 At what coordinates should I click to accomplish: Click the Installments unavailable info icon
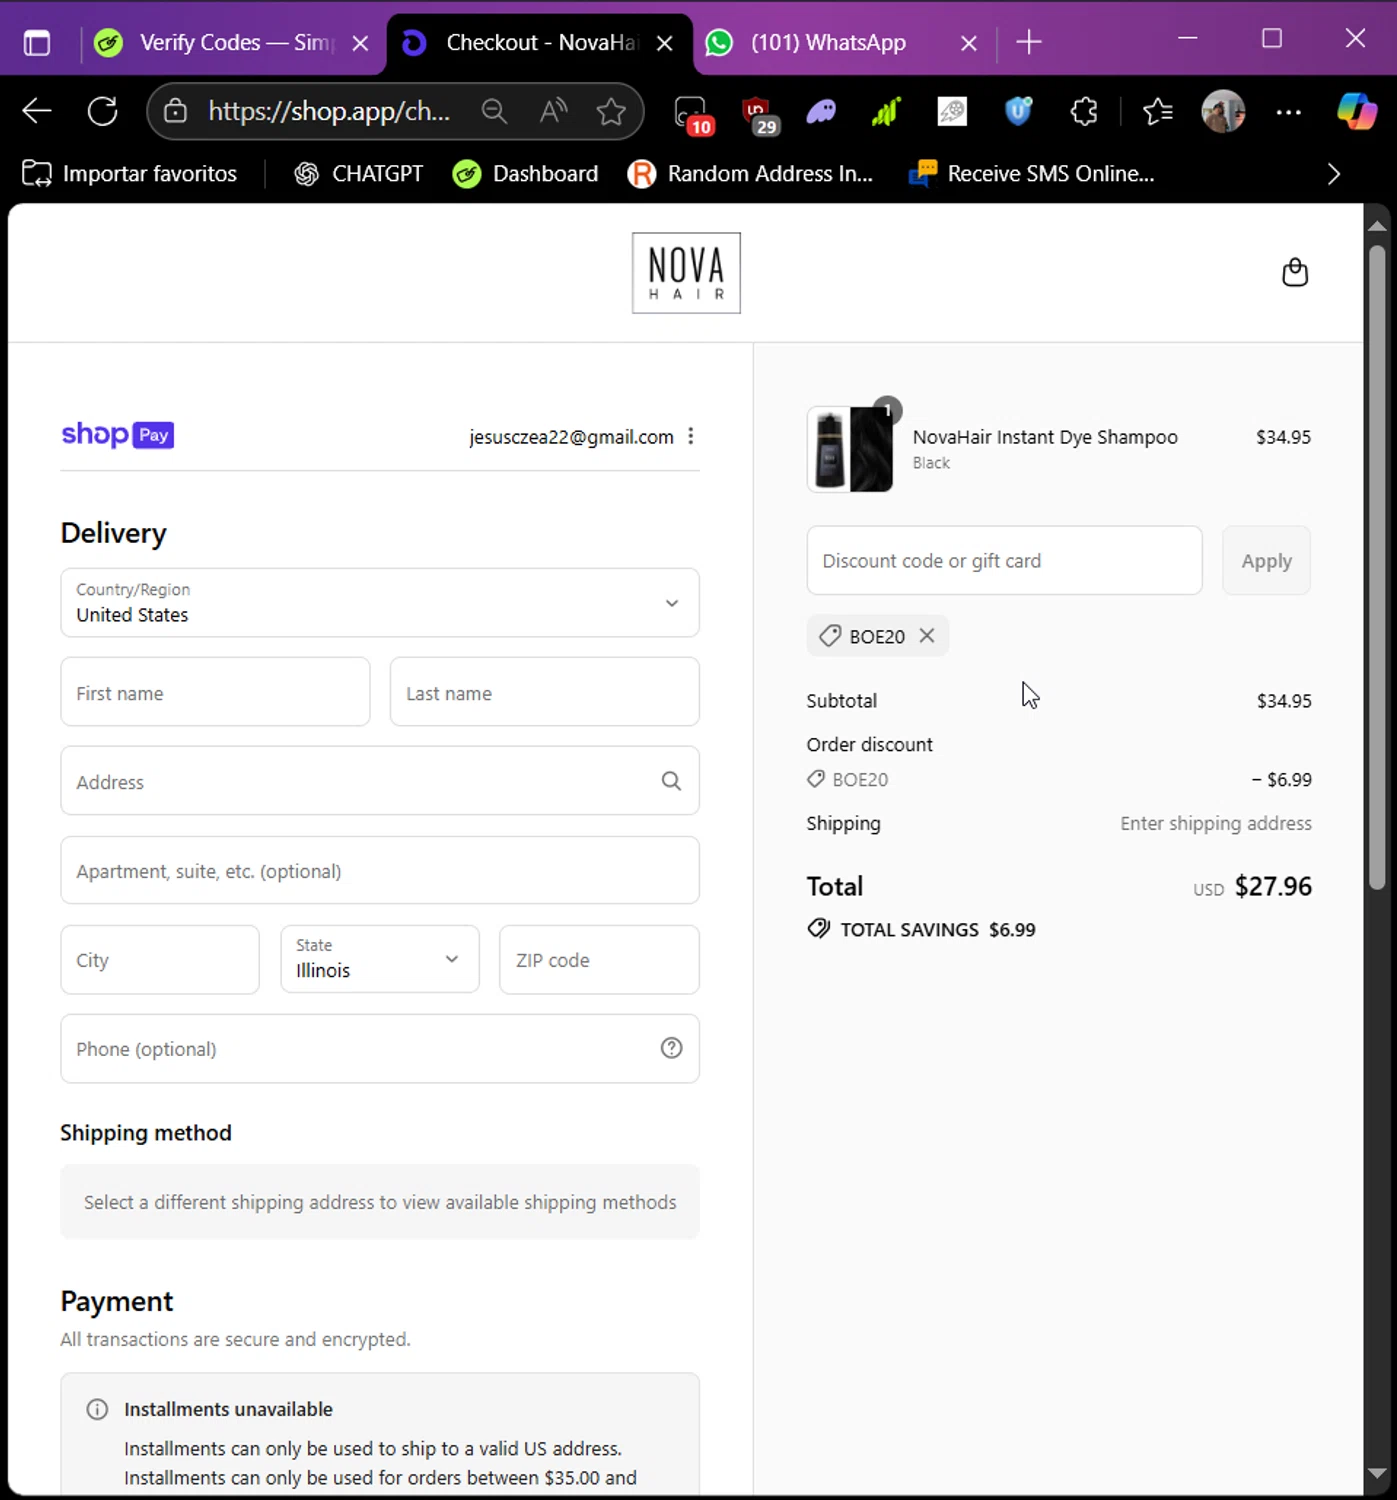click(x=97, y=1409)
